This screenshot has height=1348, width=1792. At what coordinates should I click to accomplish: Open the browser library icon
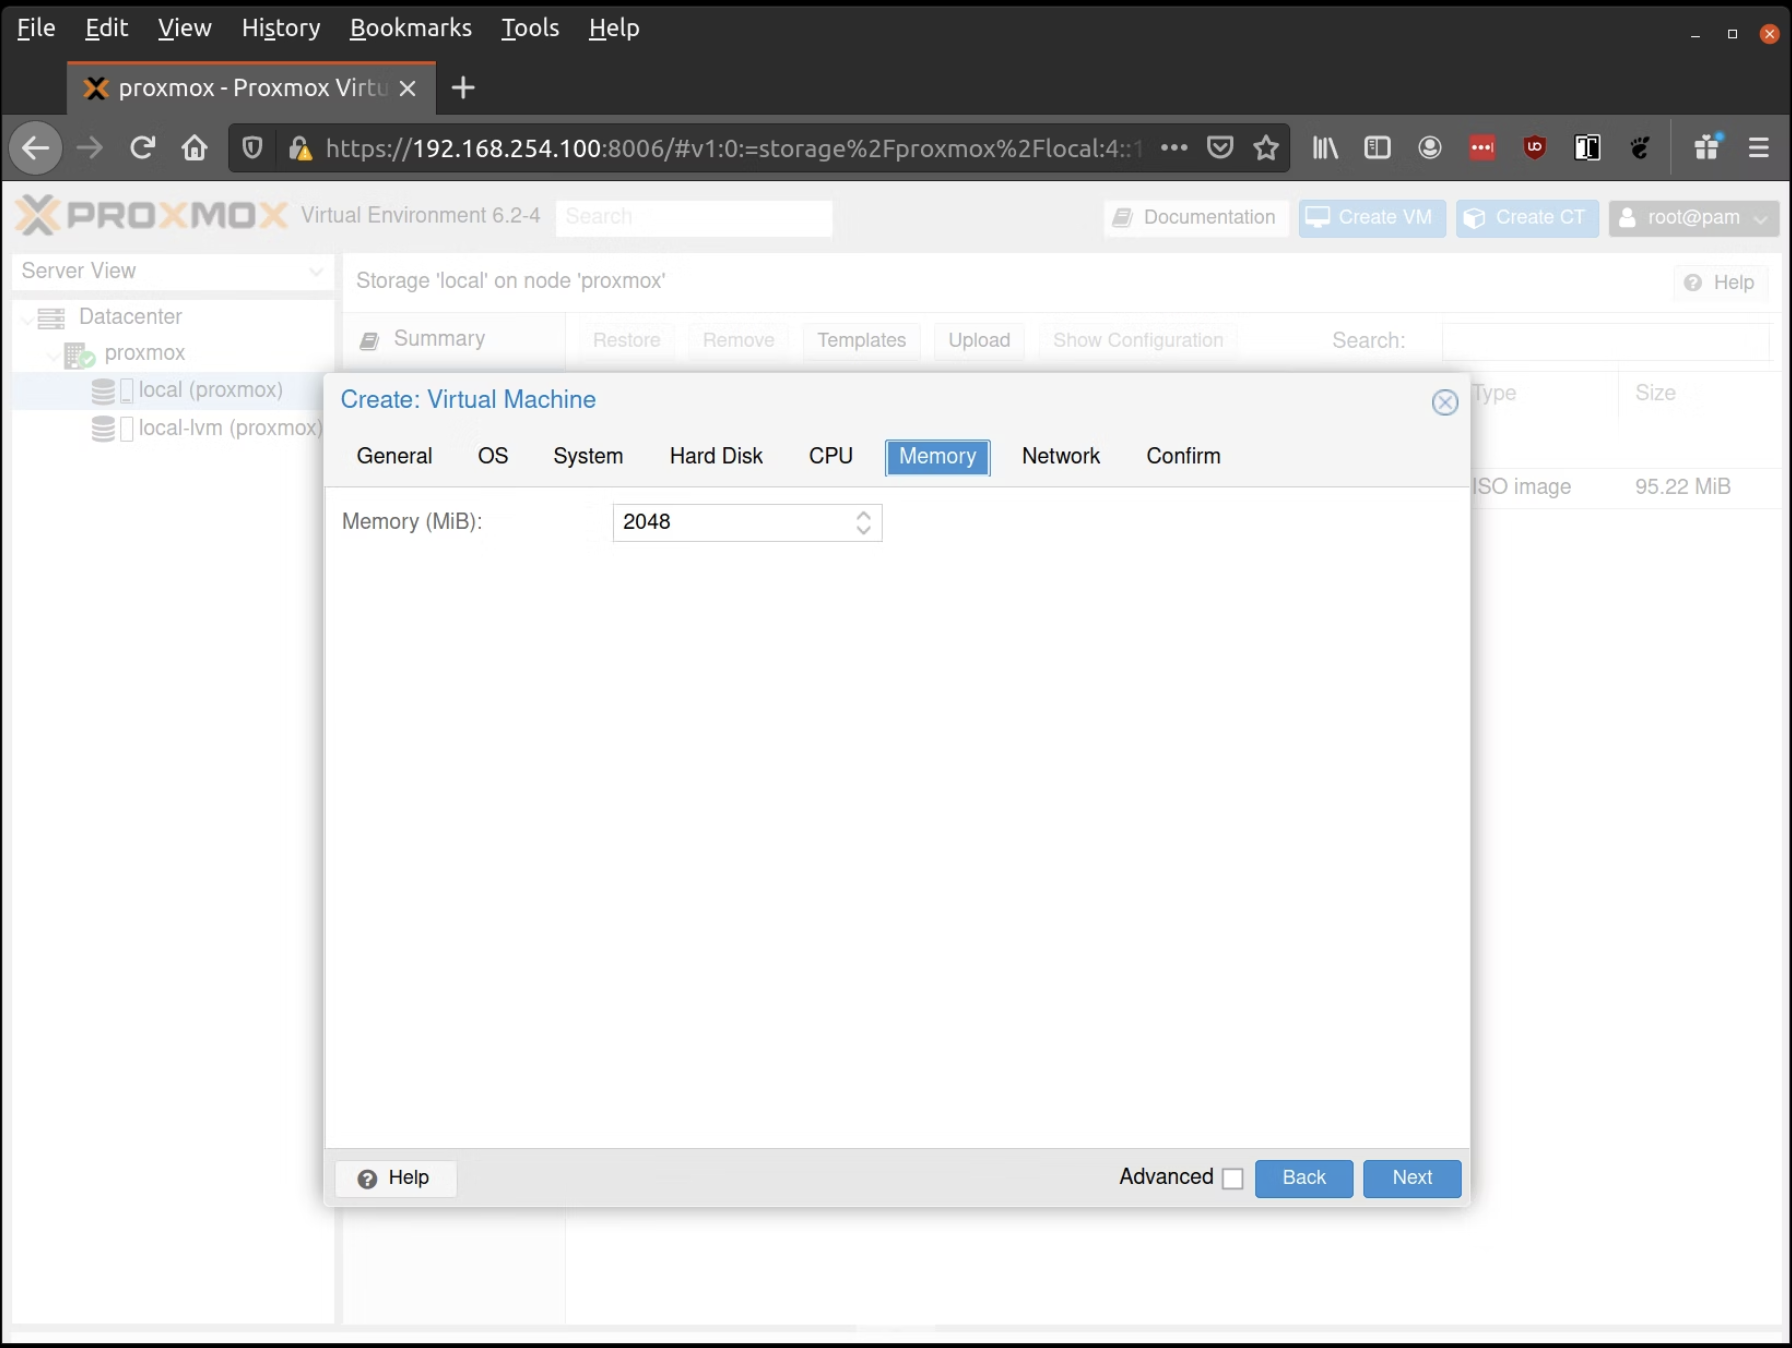click(1325, 148)
